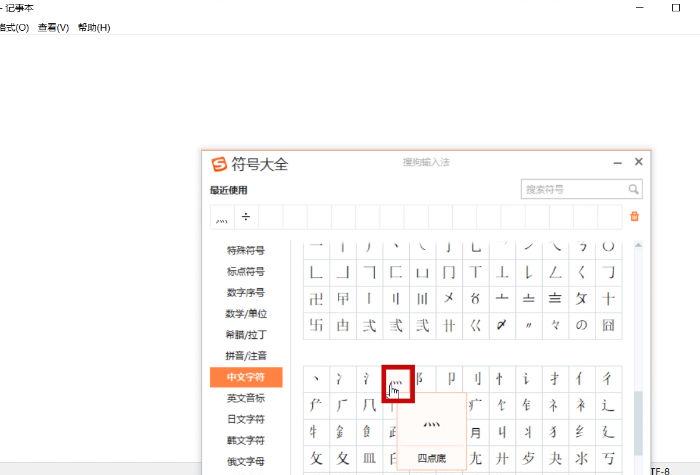Pick the 〃 ditto mark symbol
This screenshot has width=700, height=475.
coord(529,325)
